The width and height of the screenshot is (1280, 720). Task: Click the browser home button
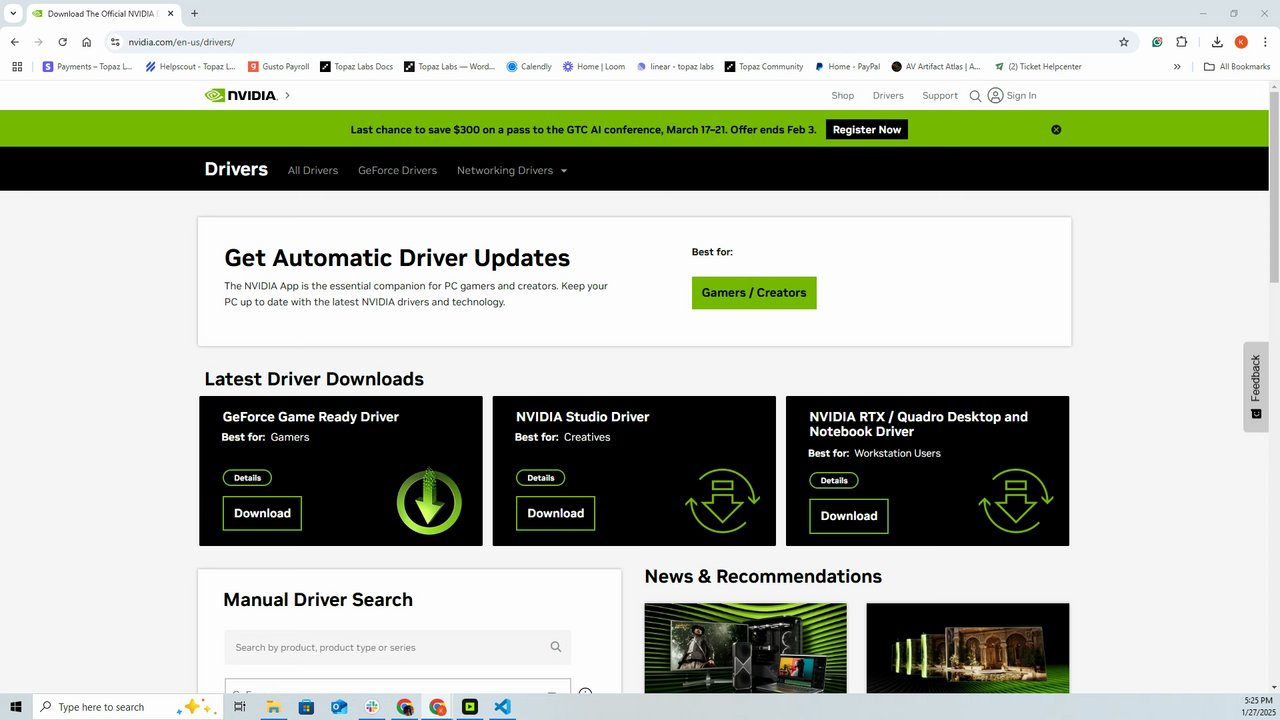coord(87,42)
